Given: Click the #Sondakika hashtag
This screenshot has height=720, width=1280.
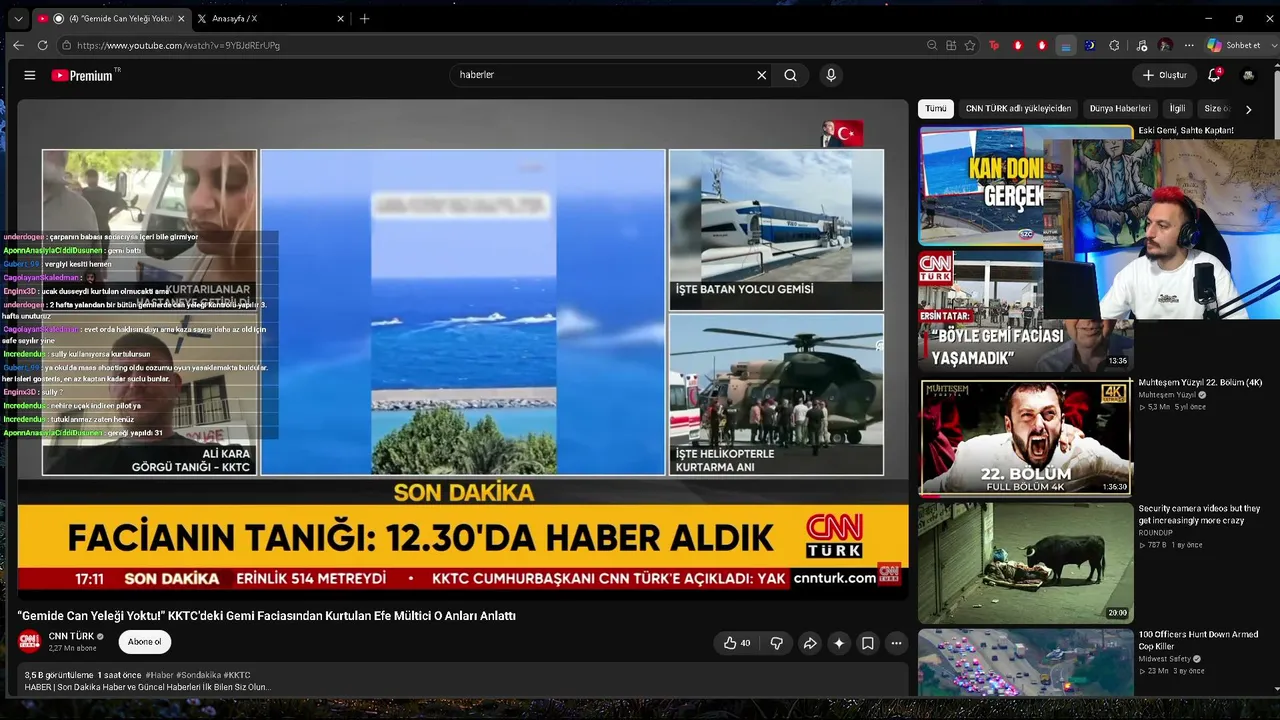Looking at the screenshot, I should click(x=198, y=675).
